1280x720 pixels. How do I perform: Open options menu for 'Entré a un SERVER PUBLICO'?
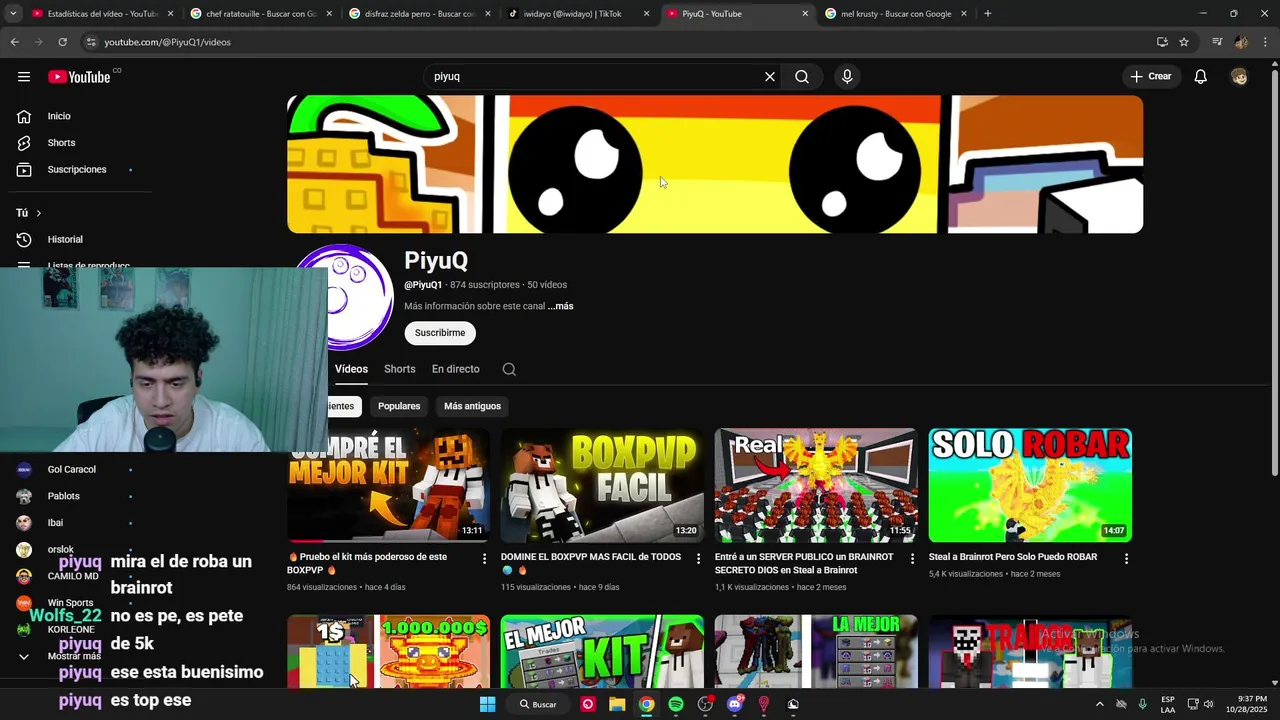coord(912,559)
